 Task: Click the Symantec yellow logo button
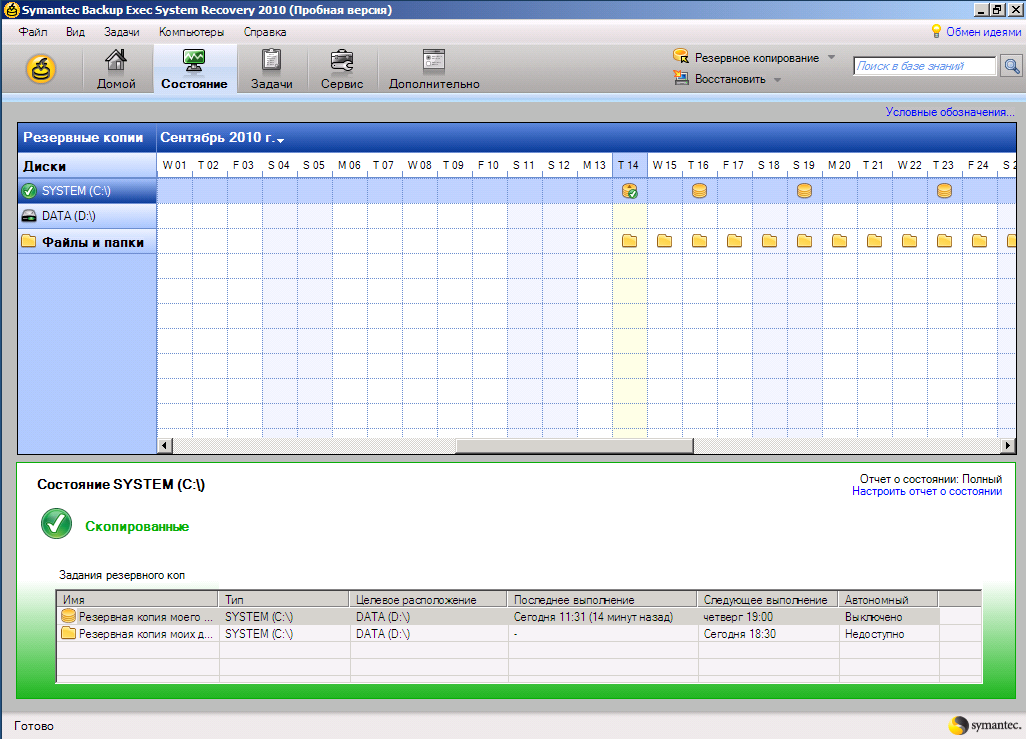(41, 69)
